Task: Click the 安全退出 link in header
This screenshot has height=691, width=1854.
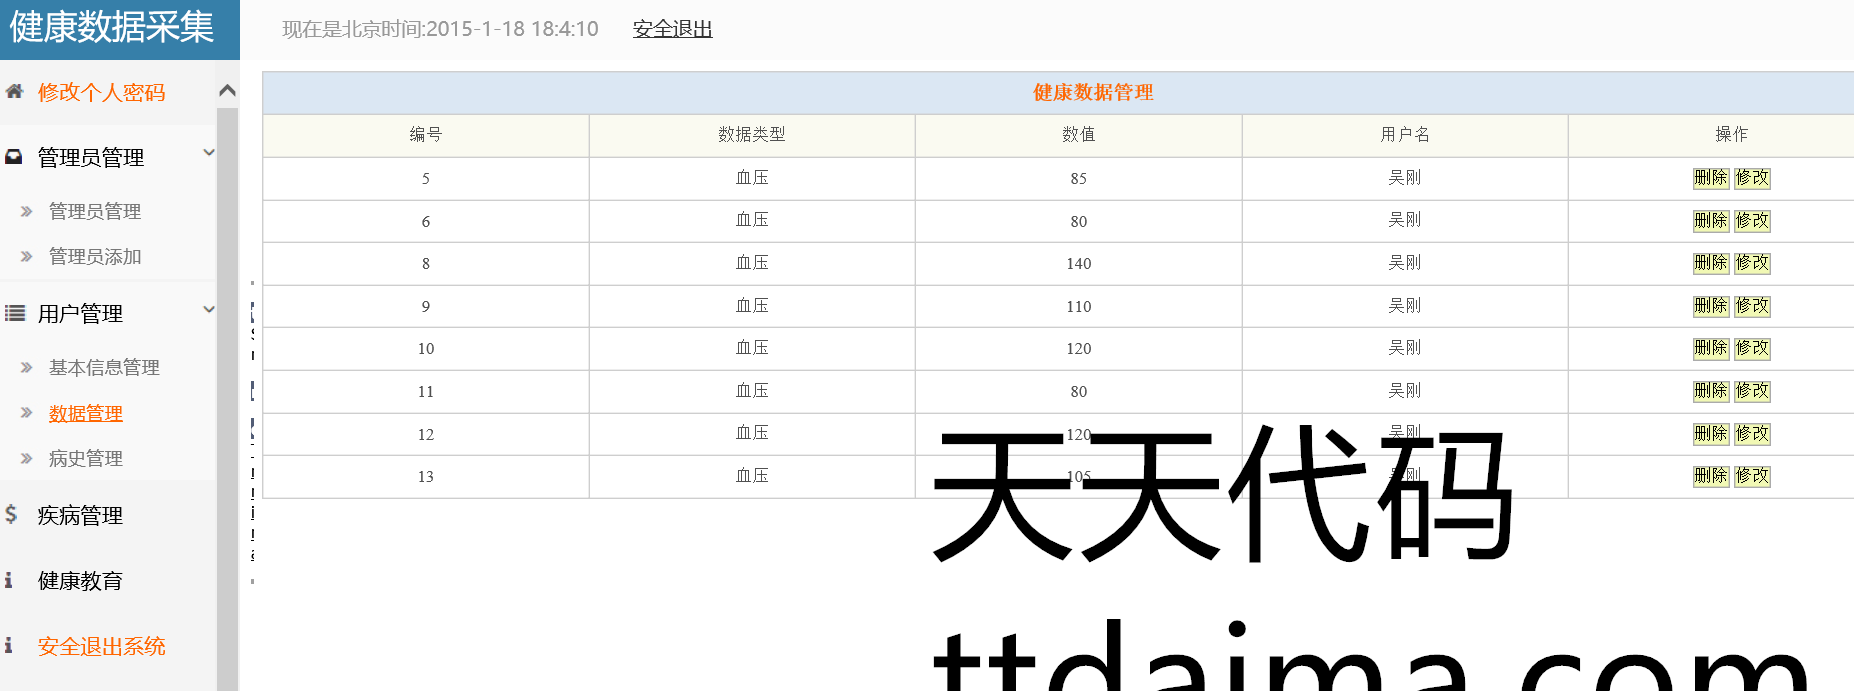Action: point(672,29)
